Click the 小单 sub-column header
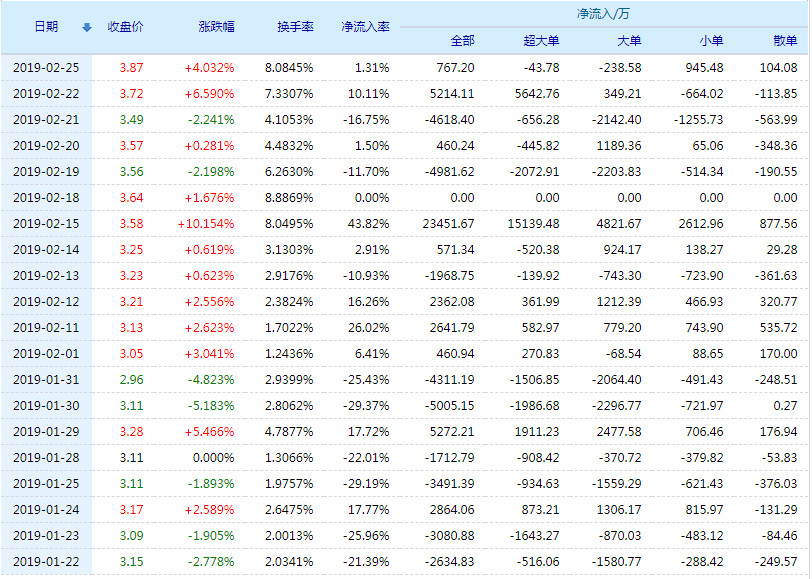The image size is (812, 579). [x=711, y=41]
